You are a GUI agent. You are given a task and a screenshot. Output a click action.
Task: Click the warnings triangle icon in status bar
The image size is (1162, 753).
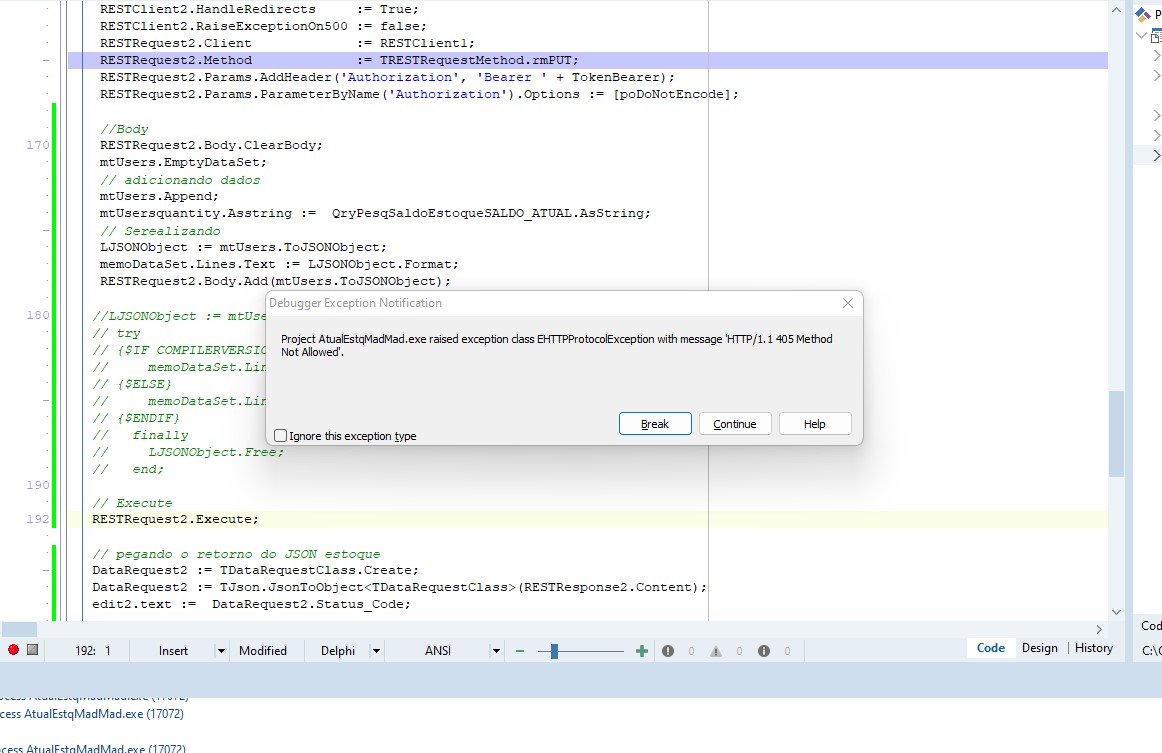[x=716, y=651]
